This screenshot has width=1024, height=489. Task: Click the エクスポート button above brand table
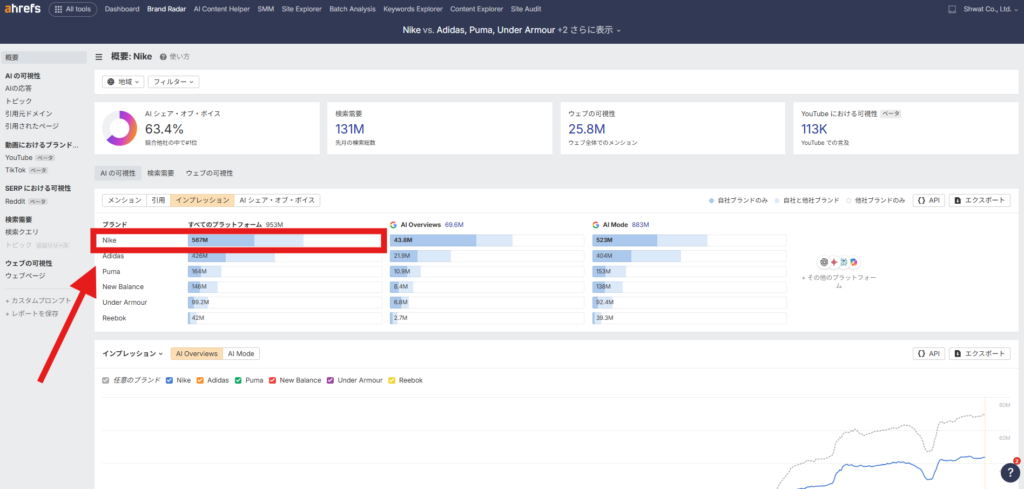pyautogui.click(x=980, y=200)
